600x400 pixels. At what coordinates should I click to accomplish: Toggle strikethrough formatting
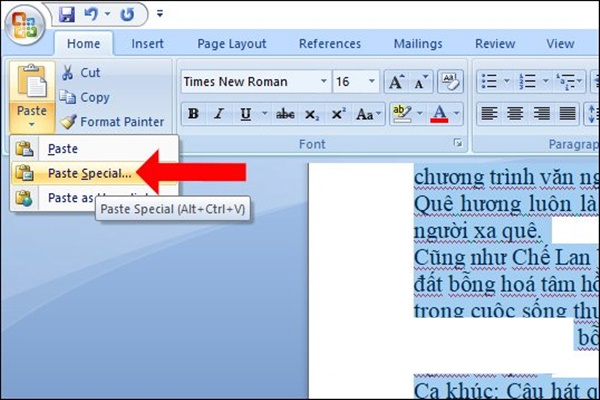pyautogui.click(x=285, y=114)
